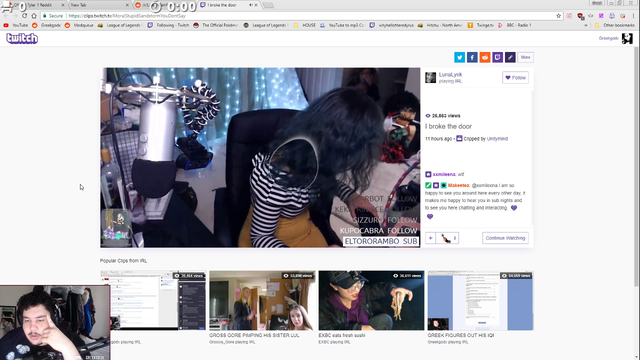Click the magenta square extension icon

(601, 16)
